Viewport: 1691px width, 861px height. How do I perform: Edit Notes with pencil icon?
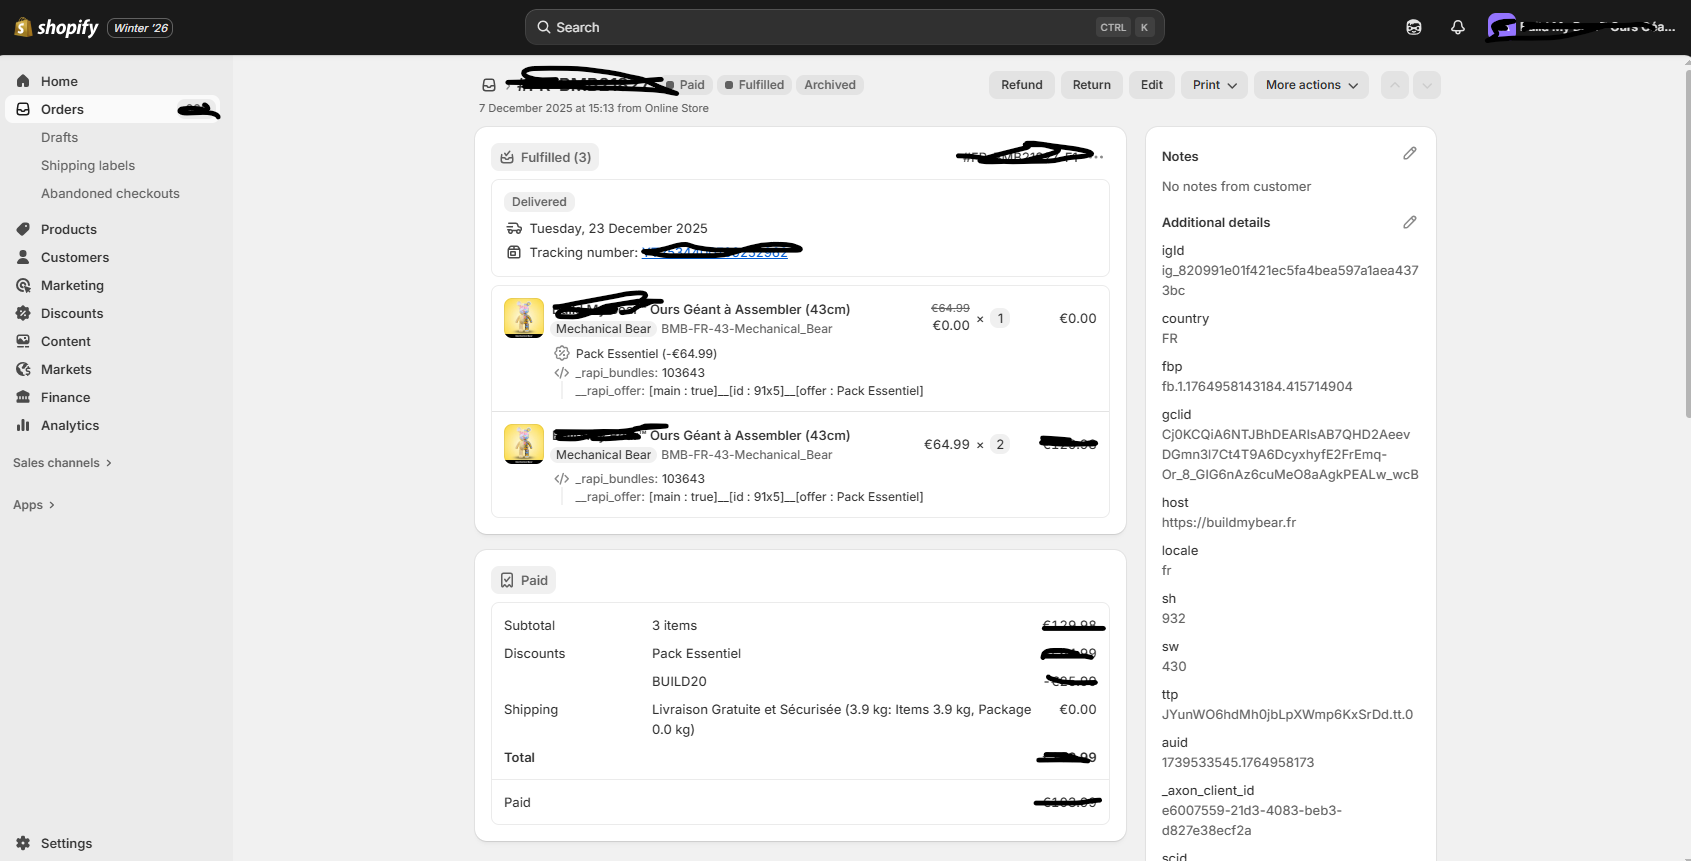(1409, 154)
